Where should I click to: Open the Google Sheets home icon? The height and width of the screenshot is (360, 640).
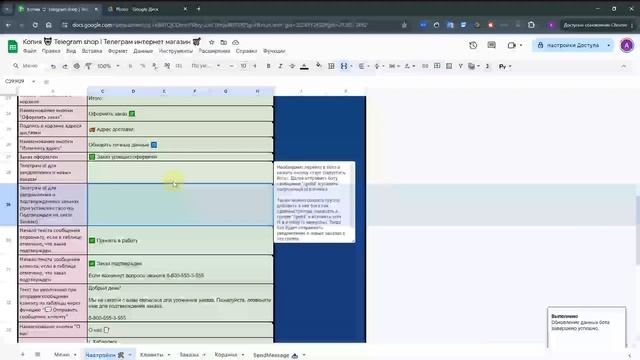[x=13, y=46]
